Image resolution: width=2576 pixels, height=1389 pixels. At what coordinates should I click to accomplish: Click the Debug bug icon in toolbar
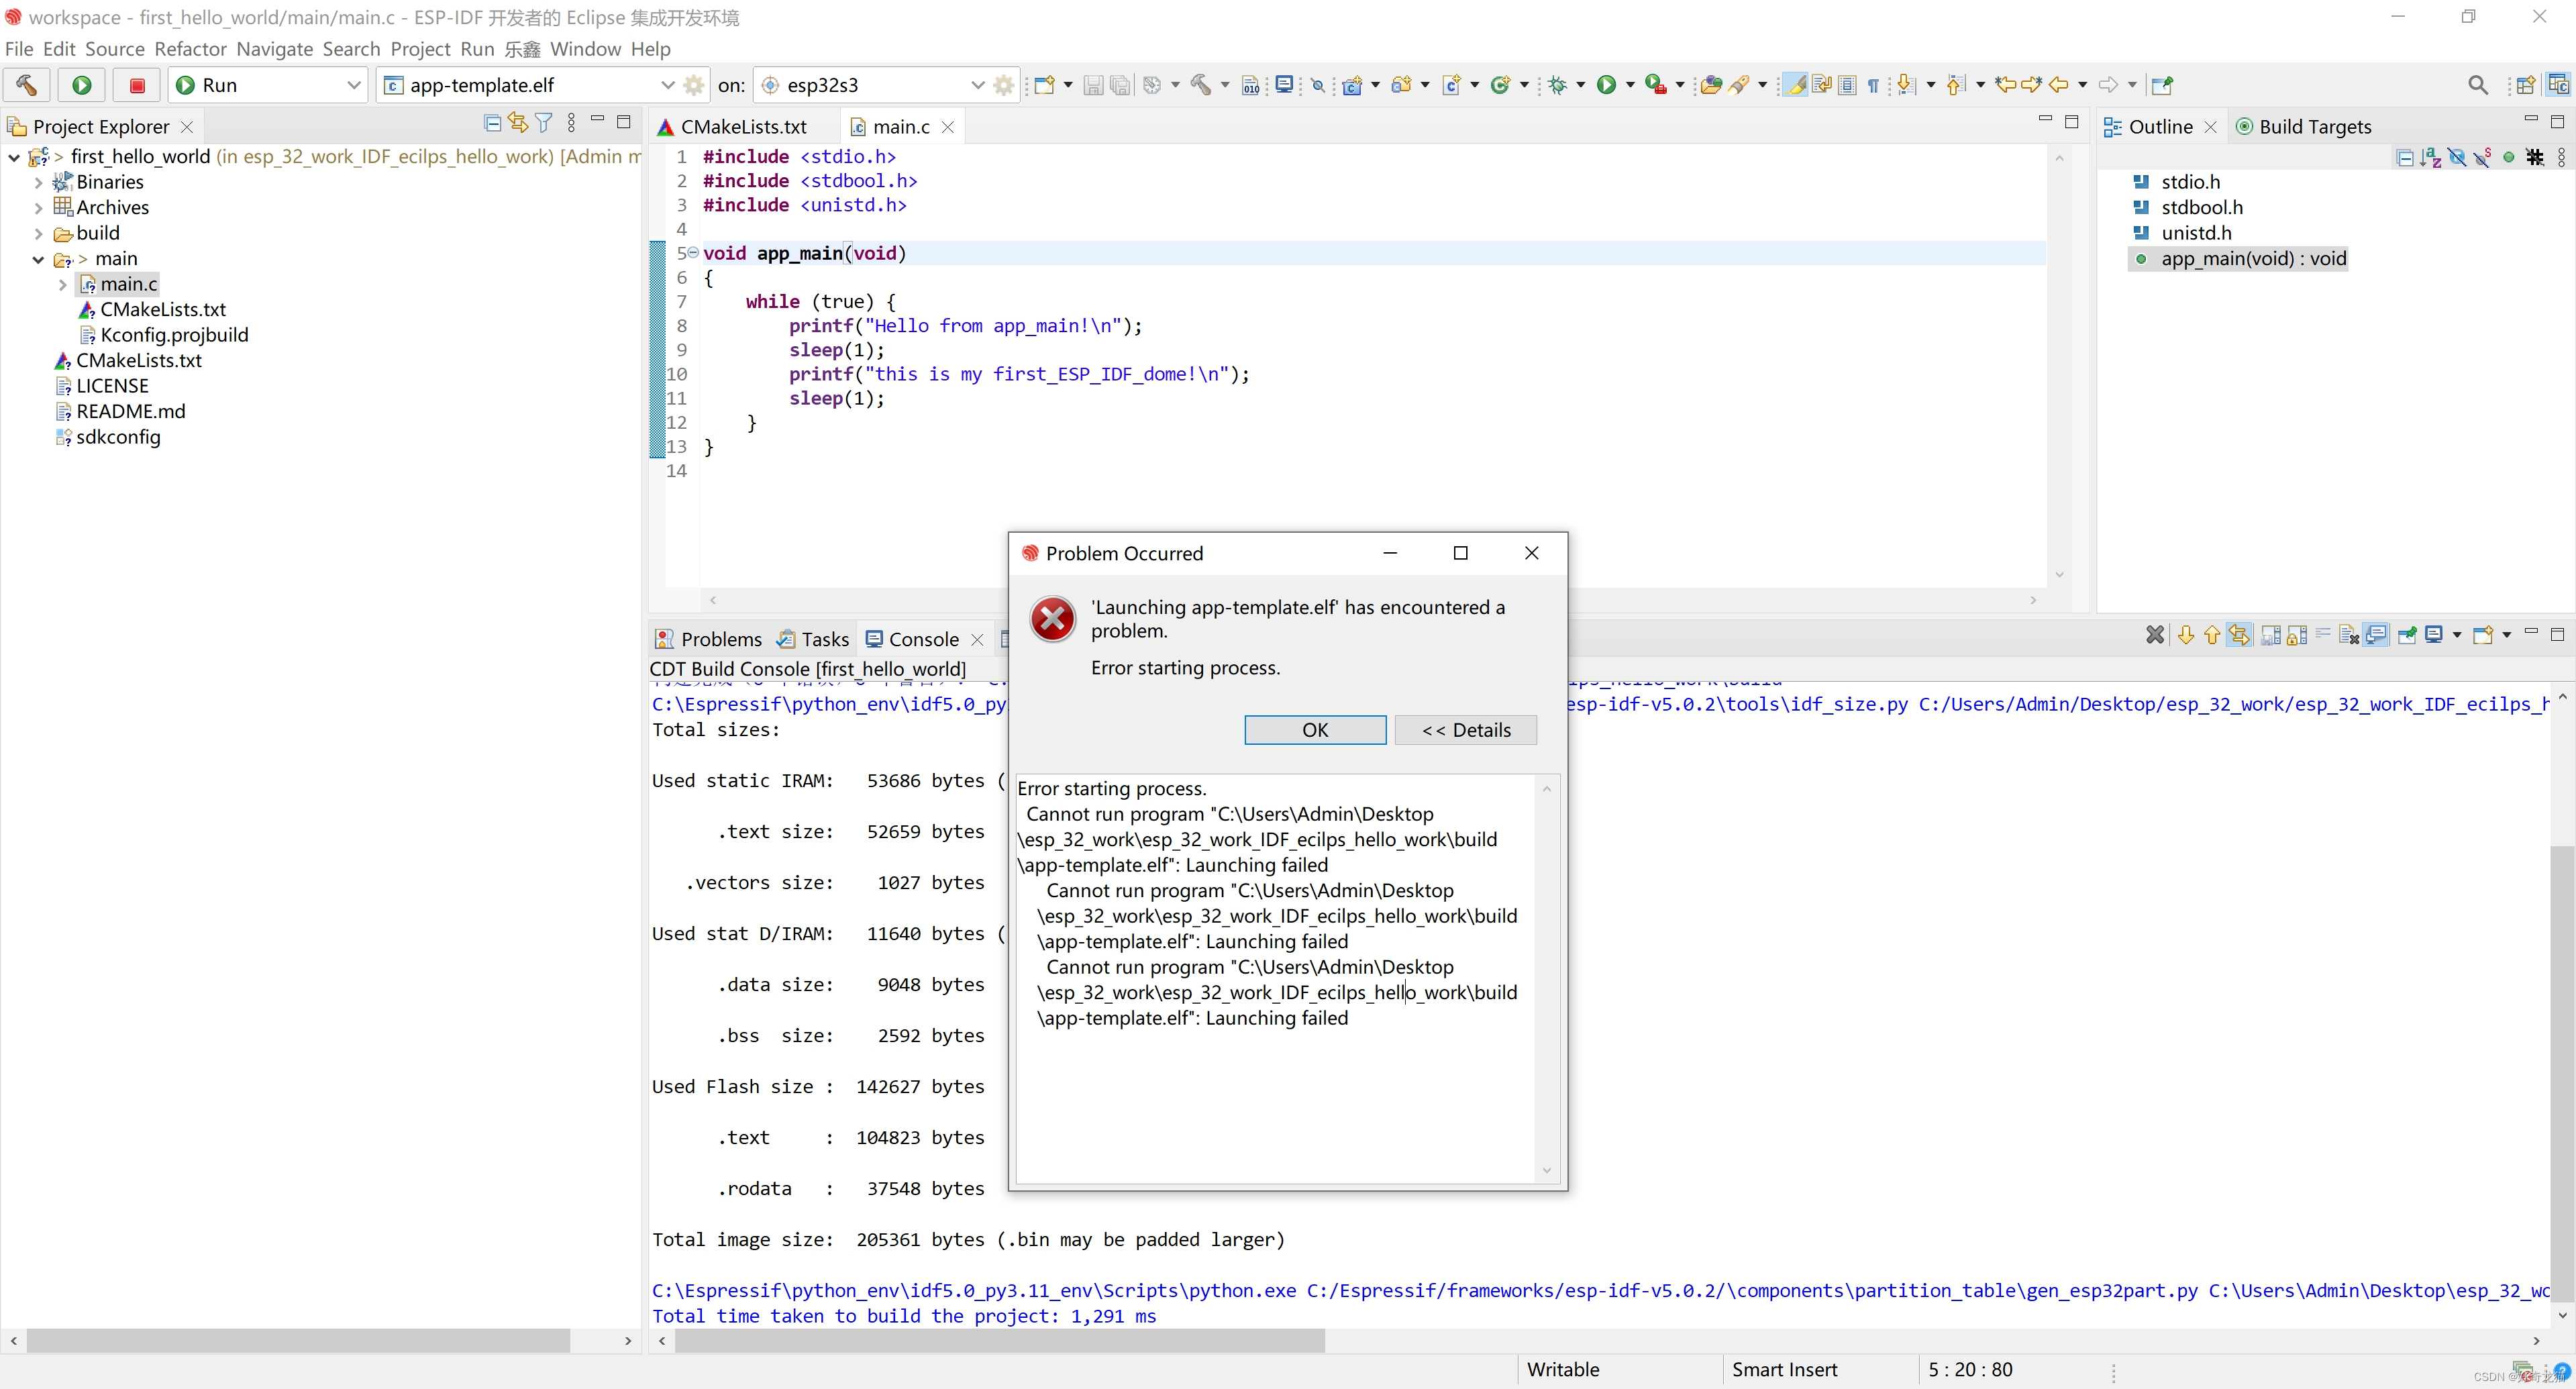pos(1557,85)
